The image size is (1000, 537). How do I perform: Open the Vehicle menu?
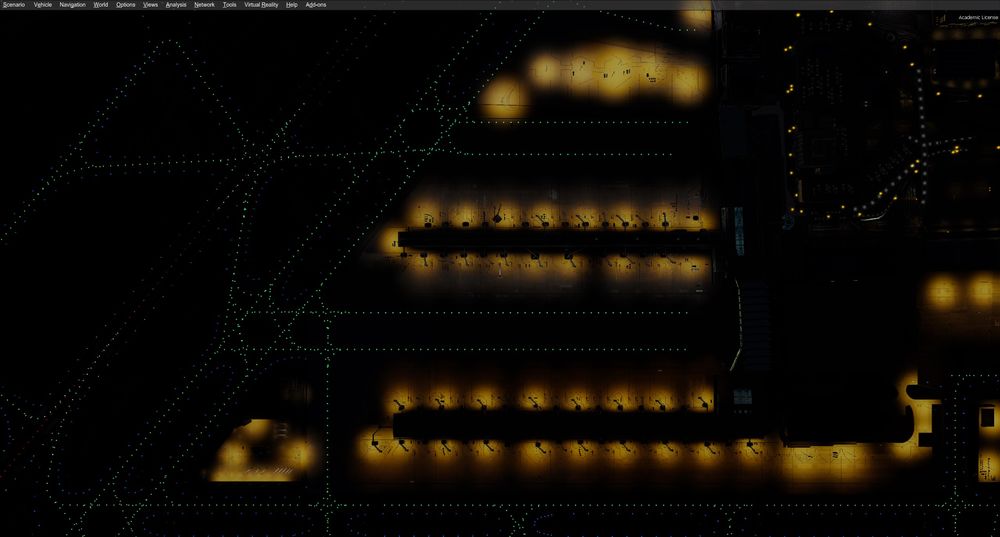42,5
